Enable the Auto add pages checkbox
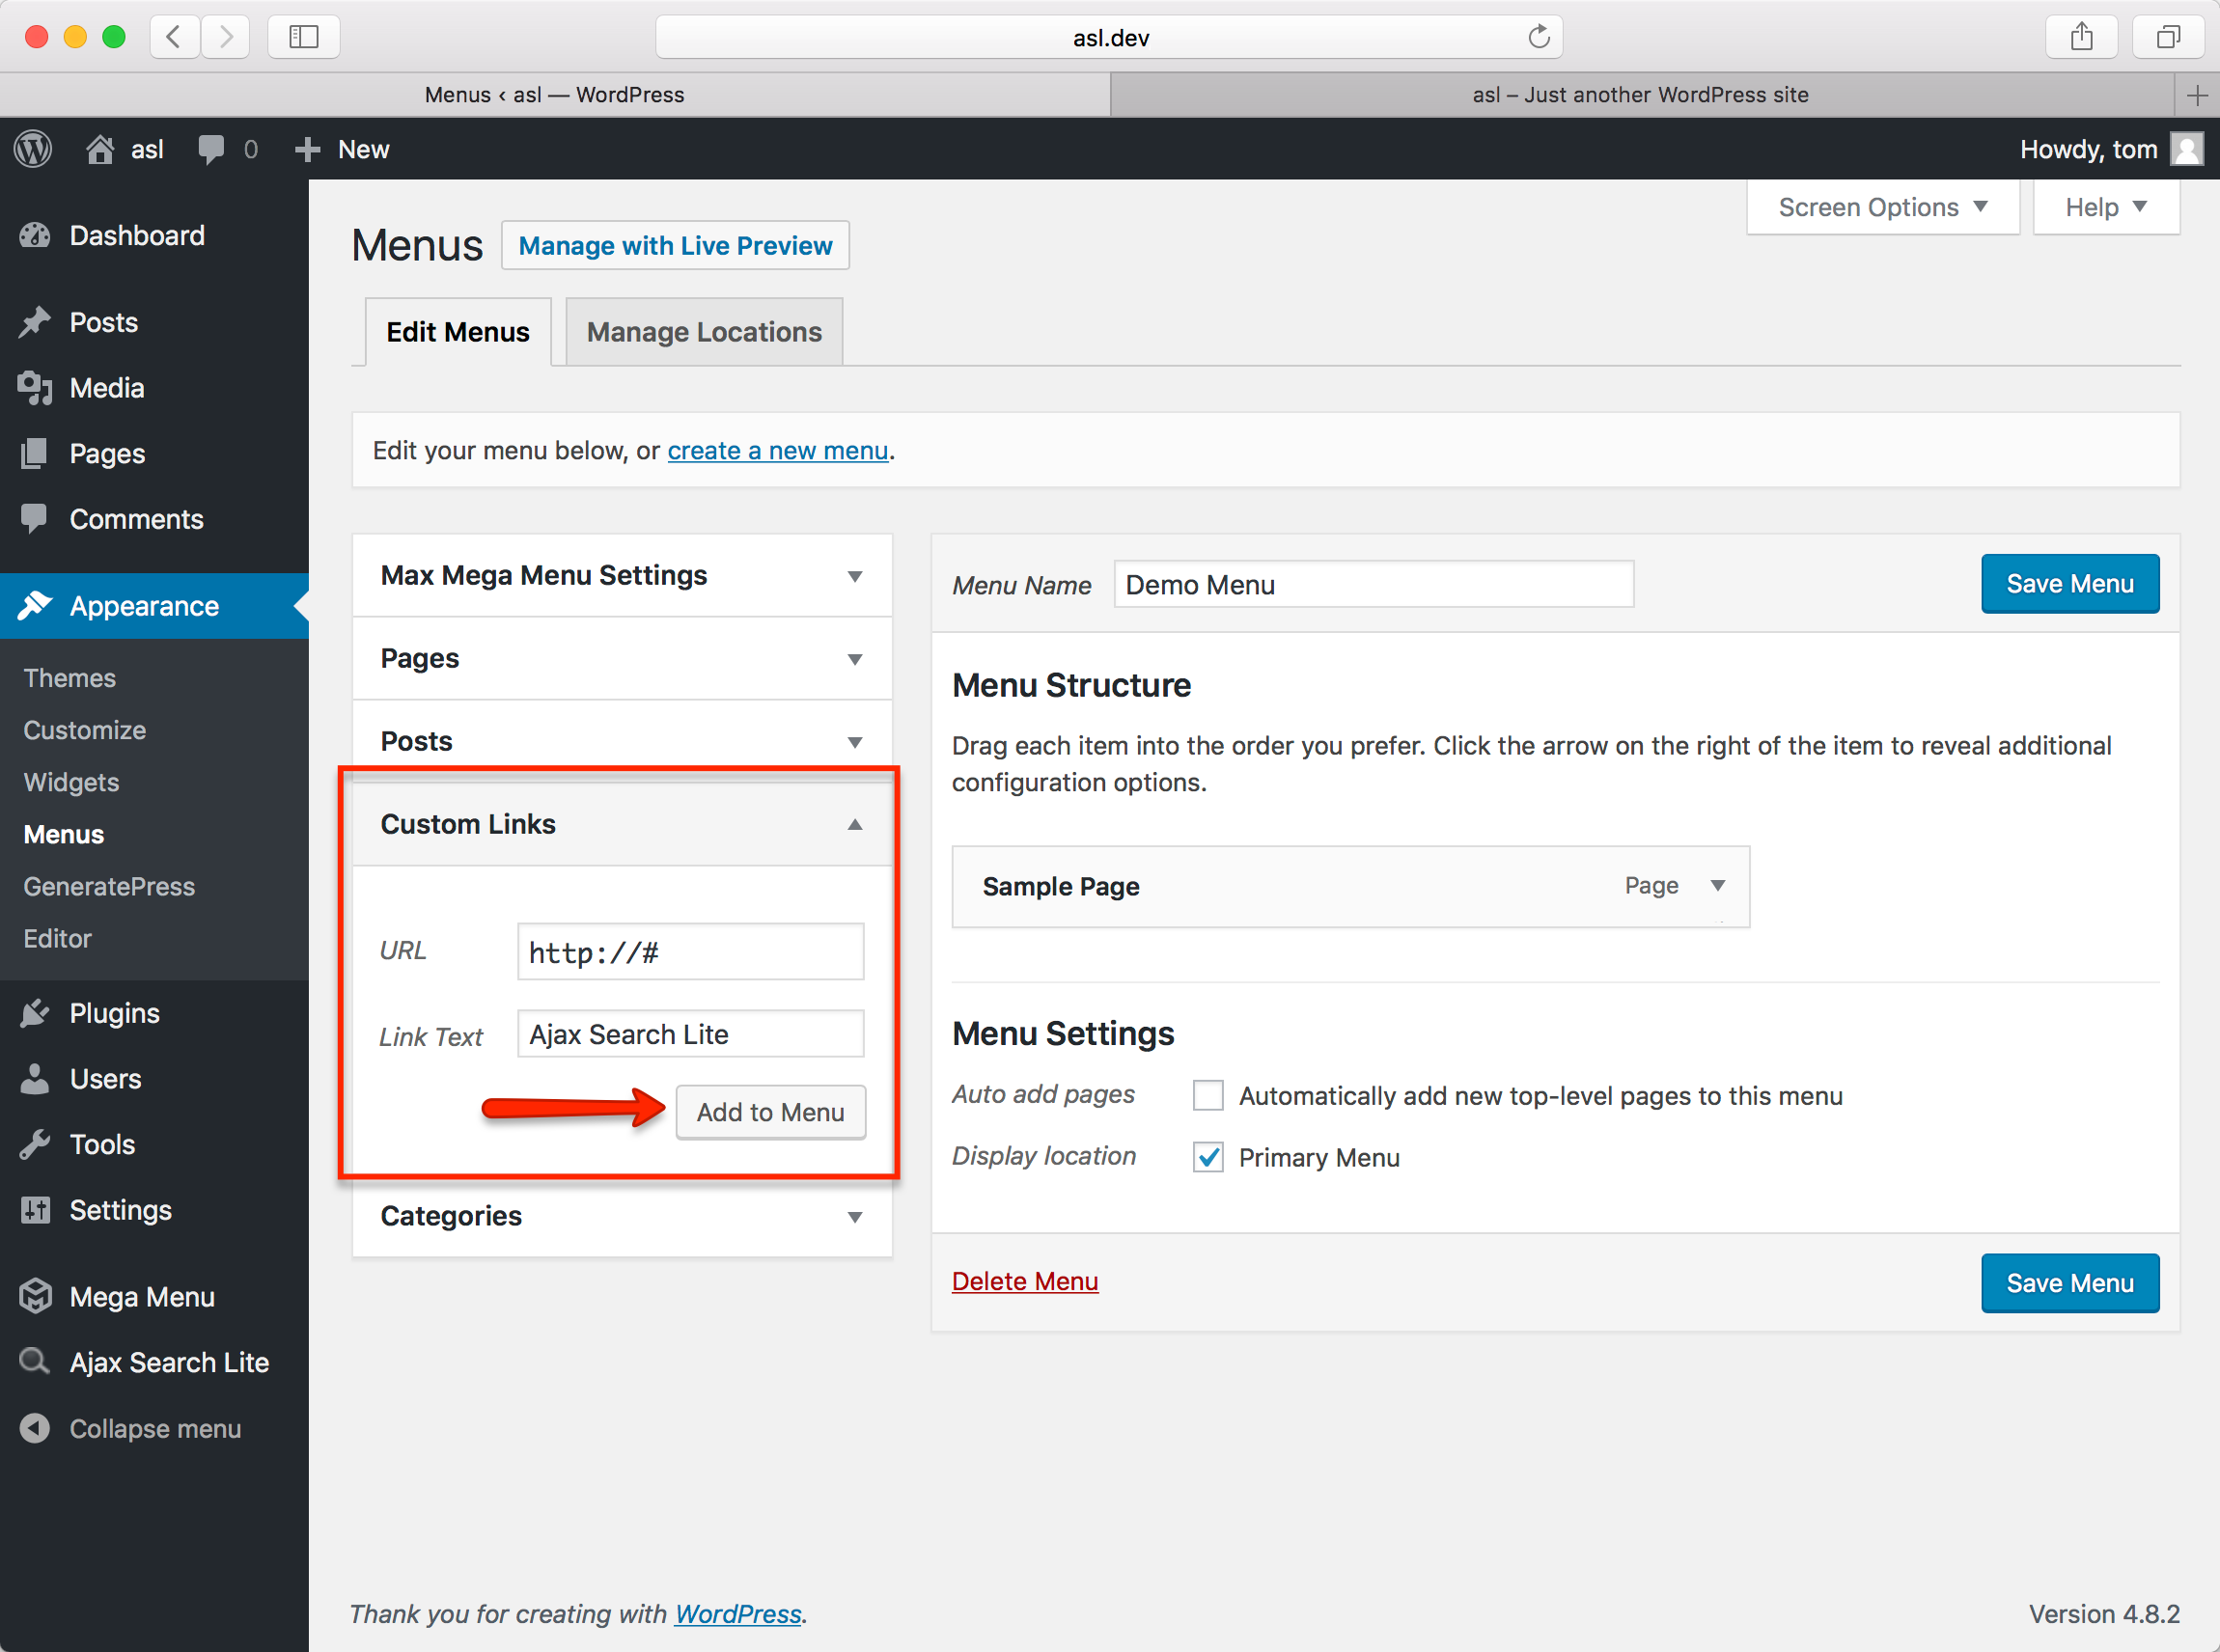The width and height of the screenshot is (2220, 1652). pos(1208,1095)
